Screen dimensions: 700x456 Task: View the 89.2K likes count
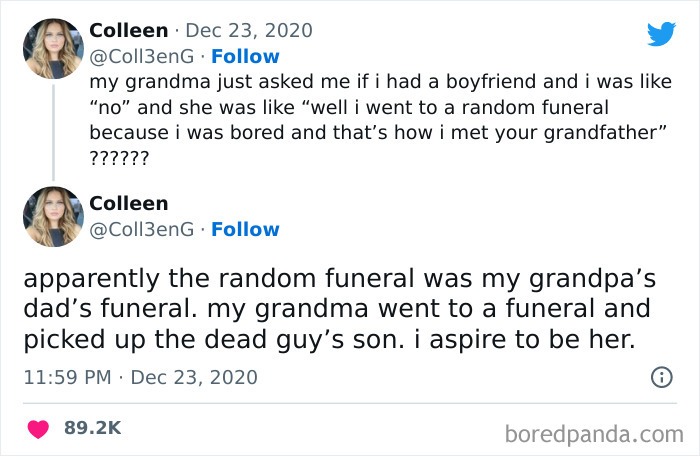92,428
